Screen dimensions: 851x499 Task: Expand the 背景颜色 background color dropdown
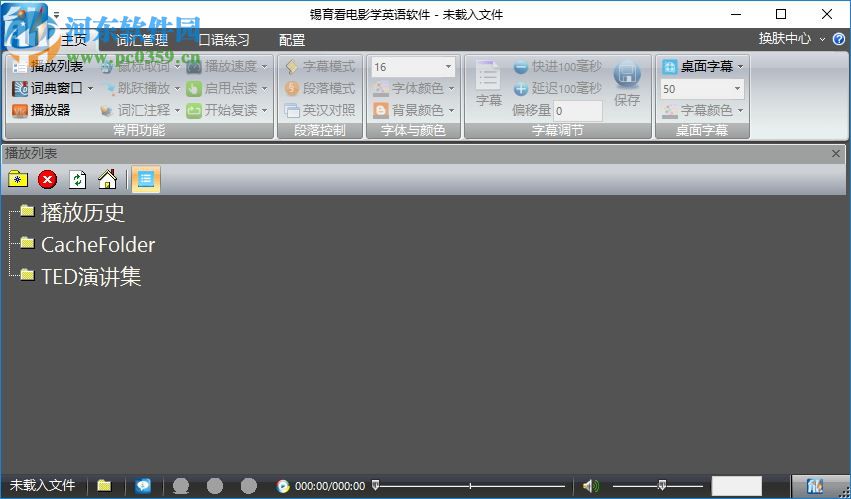click(452, 110)
